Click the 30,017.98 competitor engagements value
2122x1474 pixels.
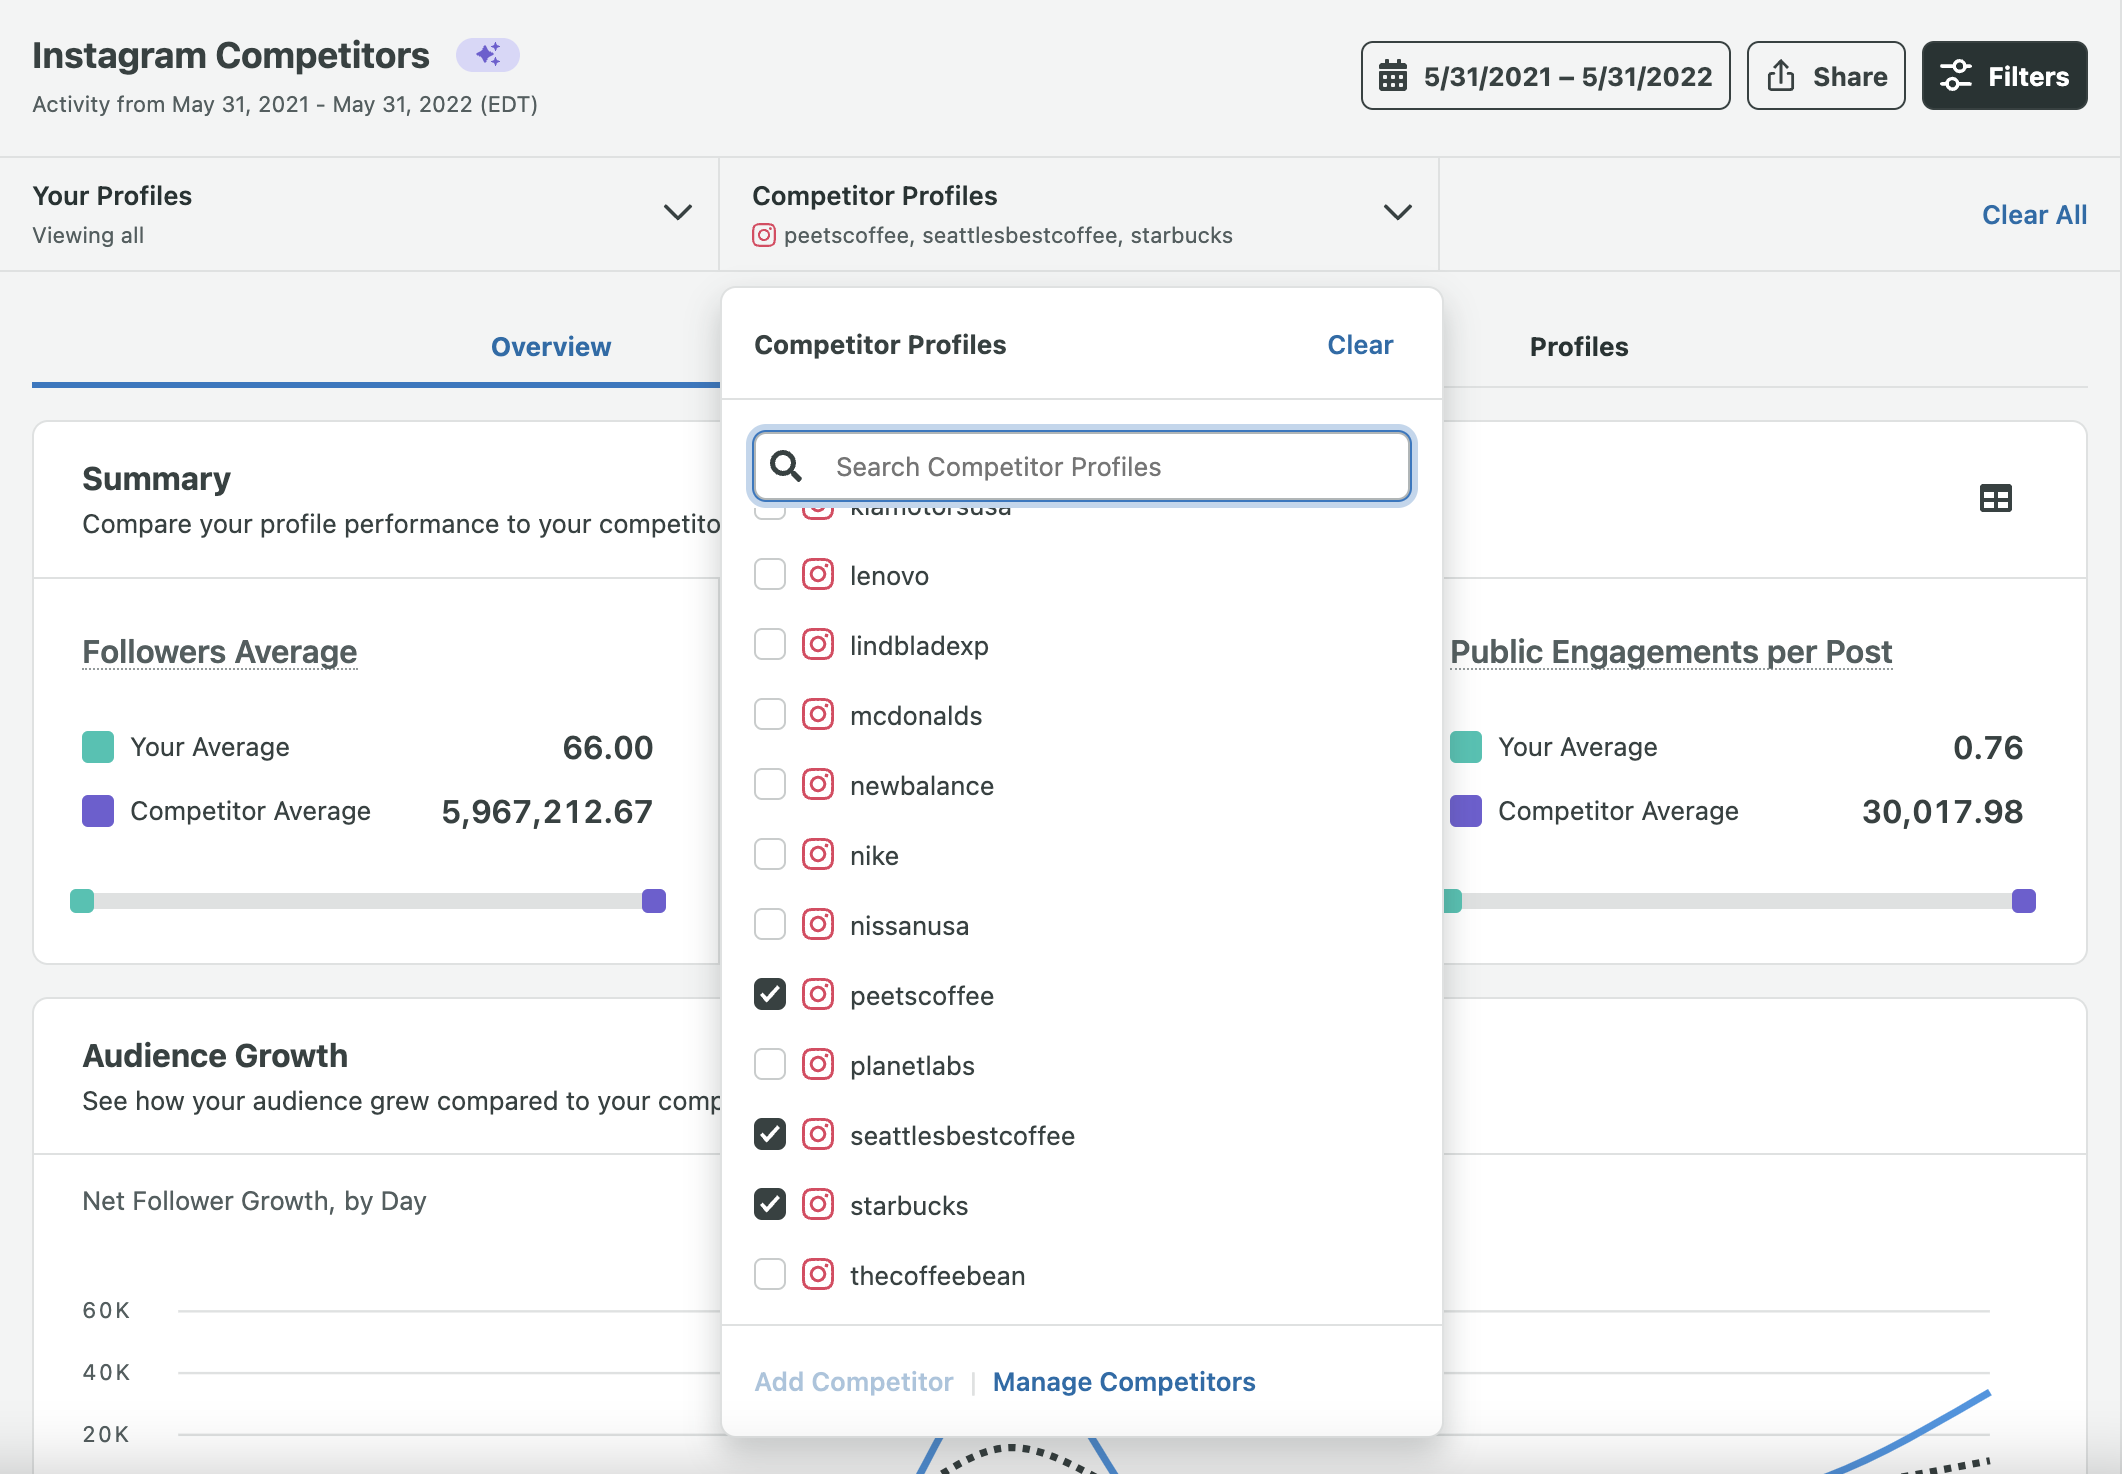click(x=1942, y=811)
